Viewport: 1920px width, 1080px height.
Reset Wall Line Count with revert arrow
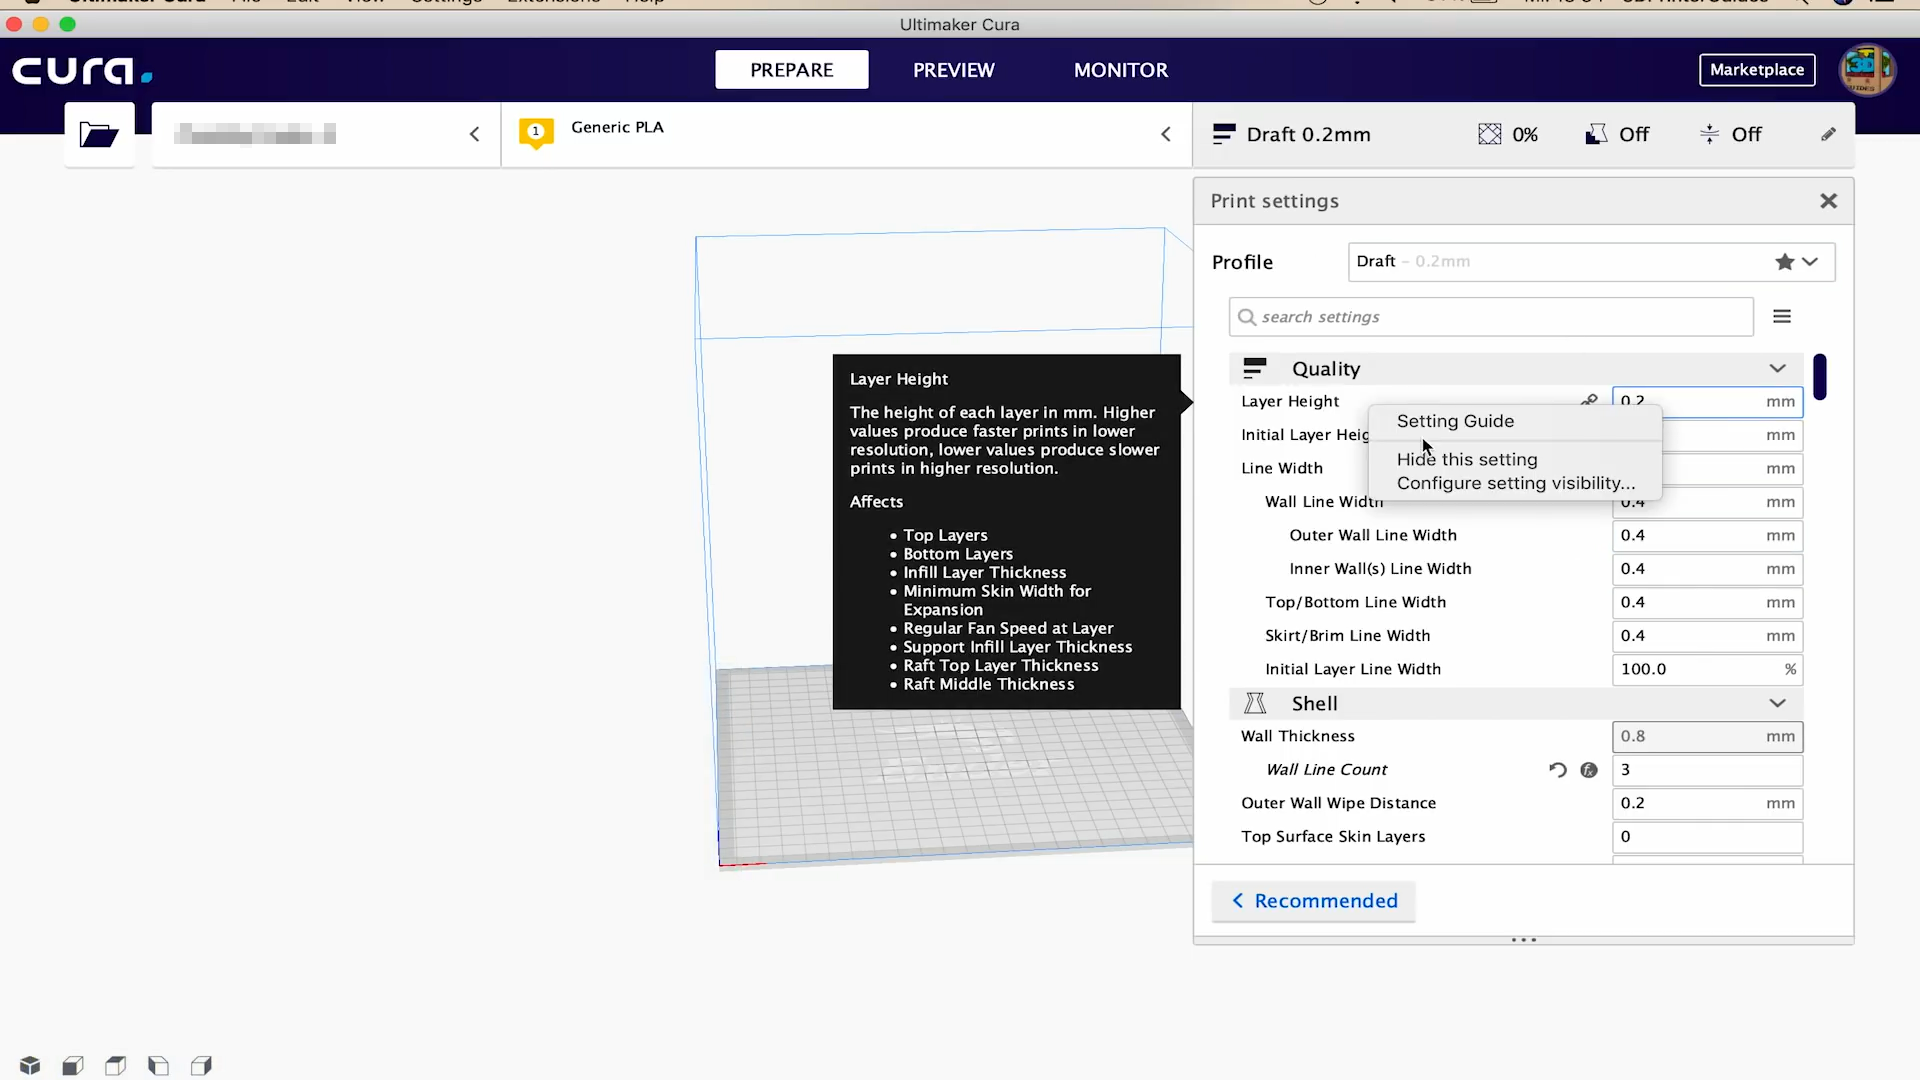point(1557,769)
